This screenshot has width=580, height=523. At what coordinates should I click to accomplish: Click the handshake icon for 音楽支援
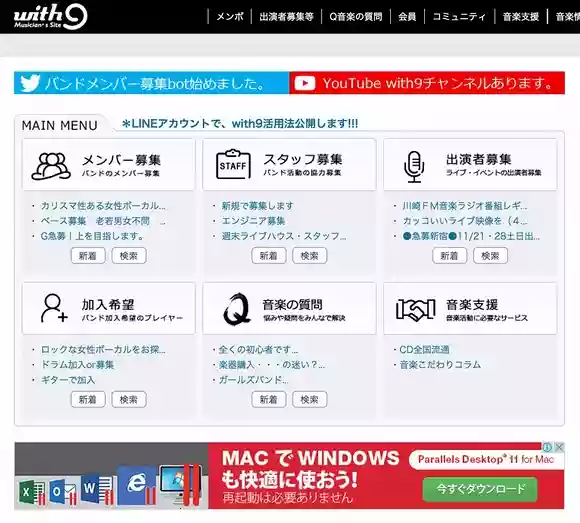click(415, 309)
